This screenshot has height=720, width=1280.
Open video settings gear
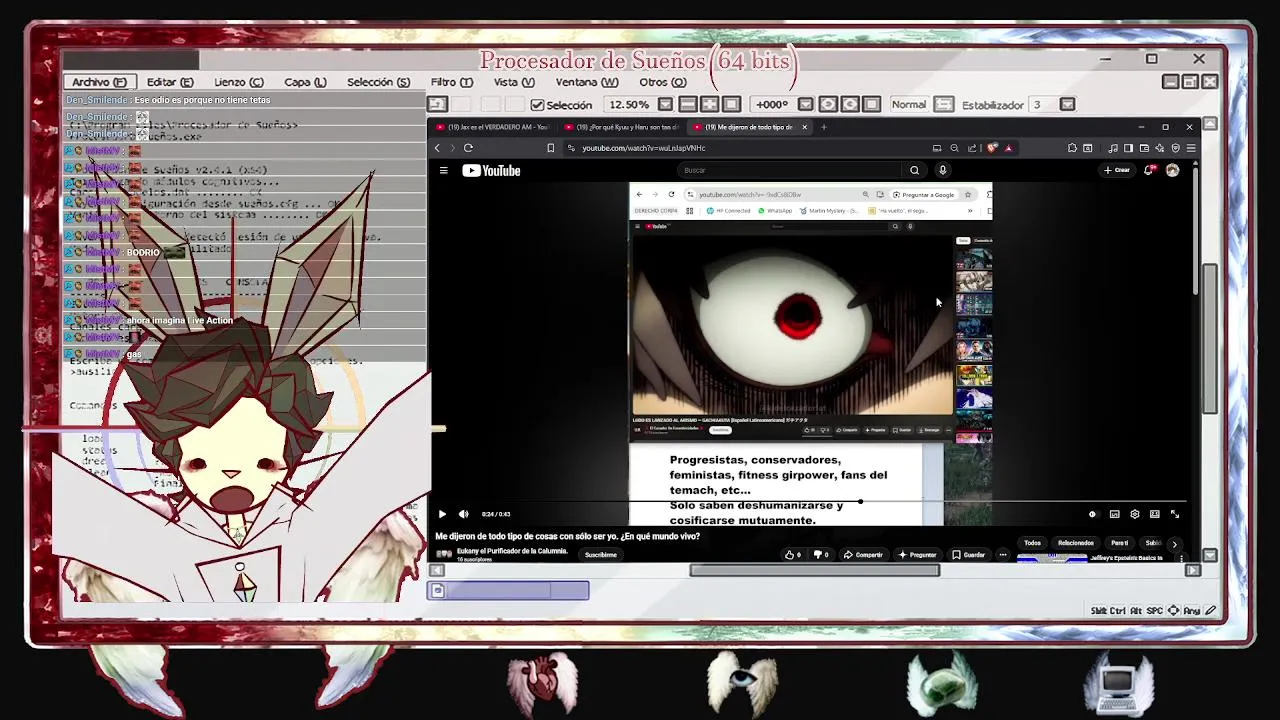click(x=1134, y=514)
